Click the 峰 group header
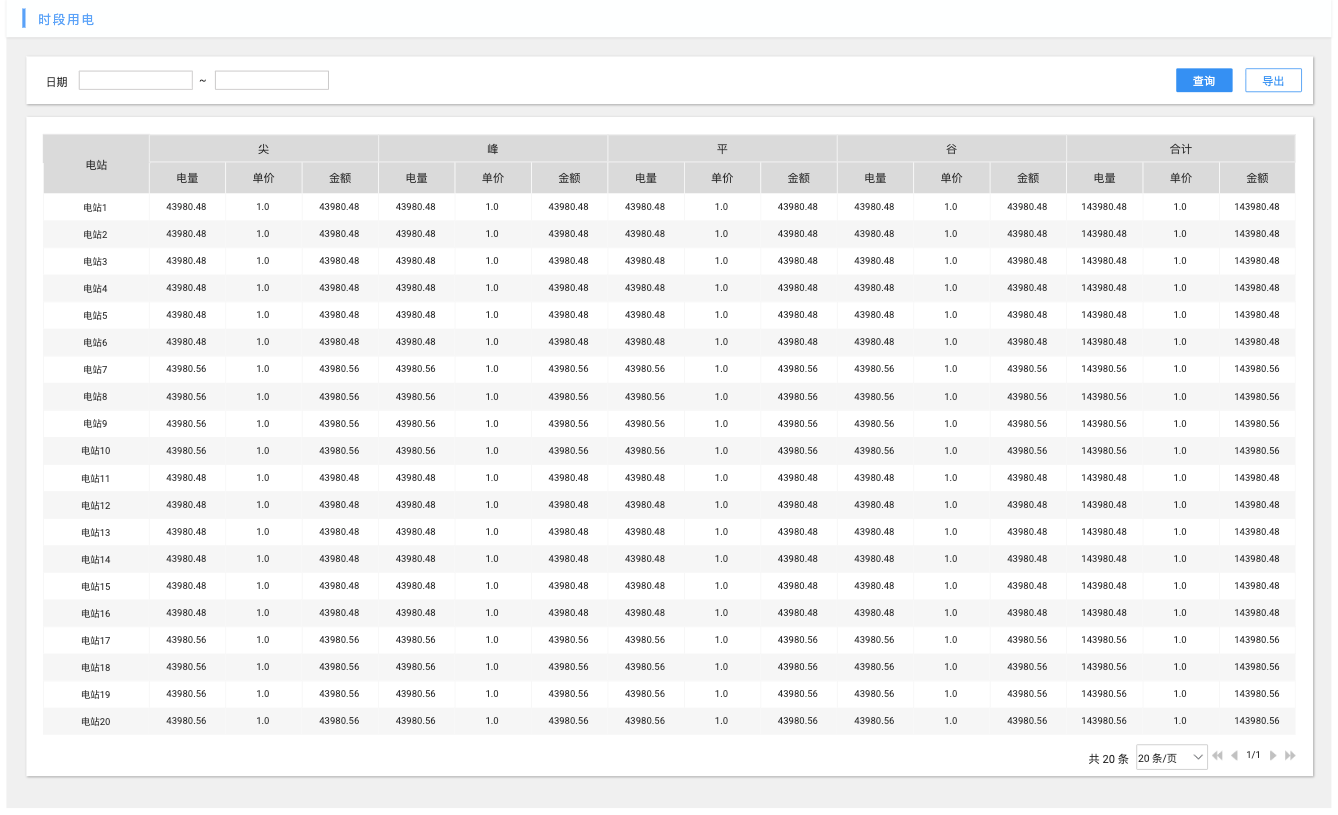Image resolution: width=1338 pixels, height=815 pixels. pyautogui.click(x=493, y=149)
